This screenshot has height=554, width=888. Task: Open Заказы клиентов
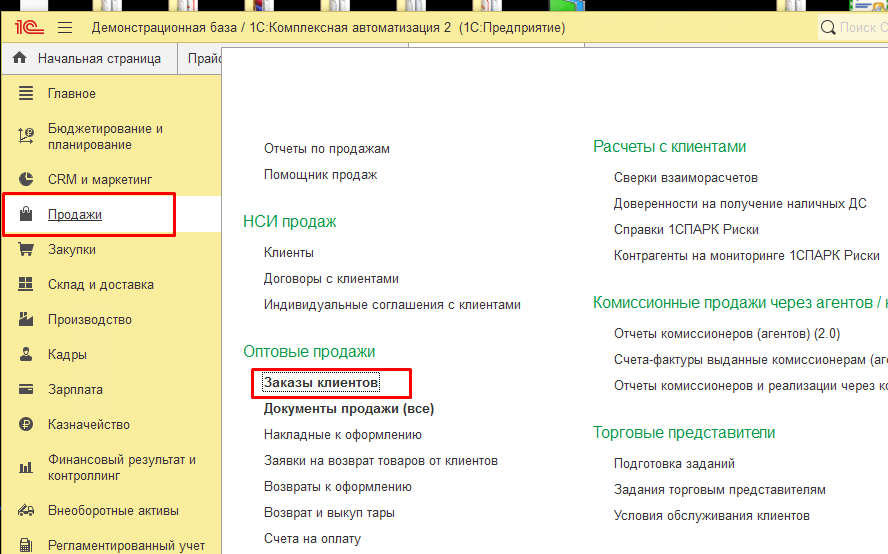(321, 383)
